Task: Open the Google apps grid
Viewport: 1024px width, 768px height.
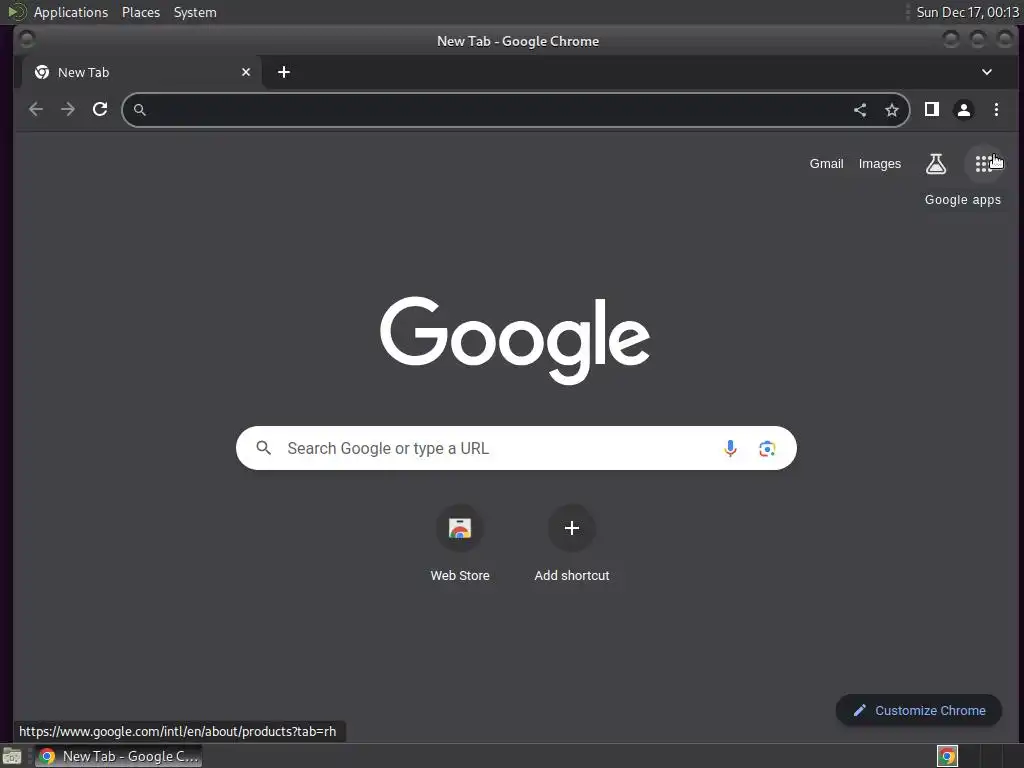Action: [x=984, y=164]
